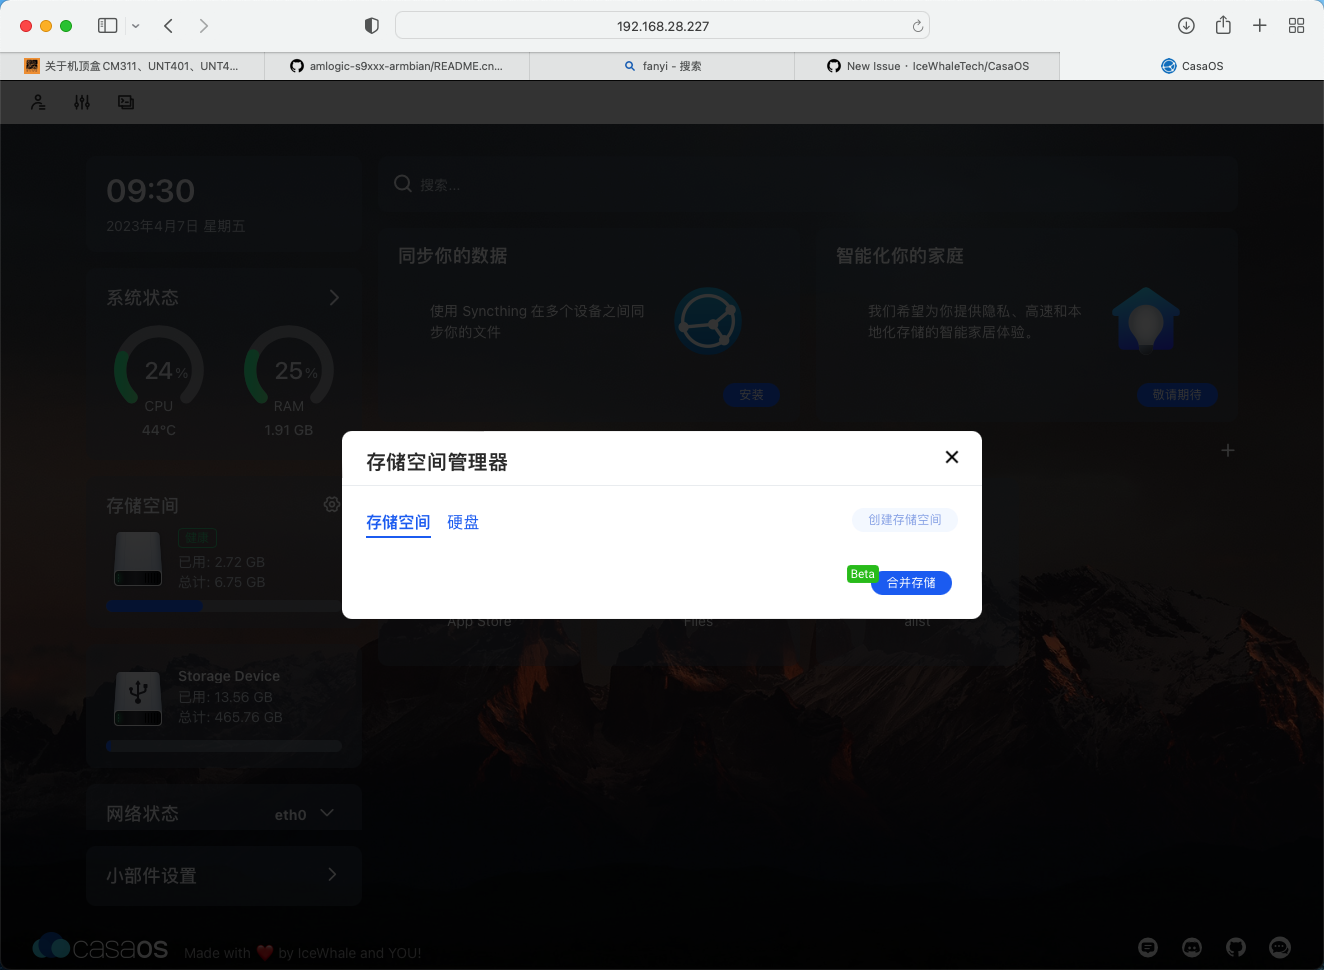Click the Share icon

tap(1223, 25)
